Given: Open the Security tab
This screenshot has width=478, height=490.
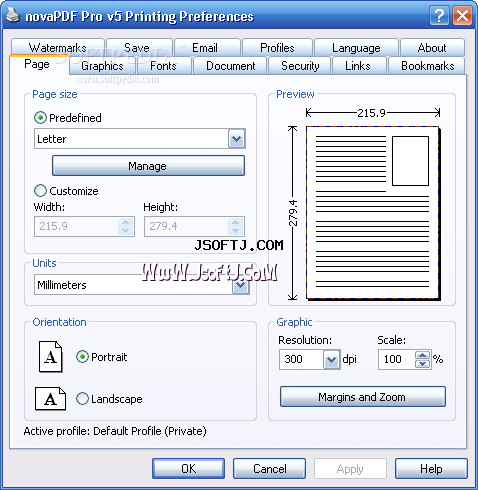Looking at the screenshot, I should pyautogui.click(x=300, y=66).
